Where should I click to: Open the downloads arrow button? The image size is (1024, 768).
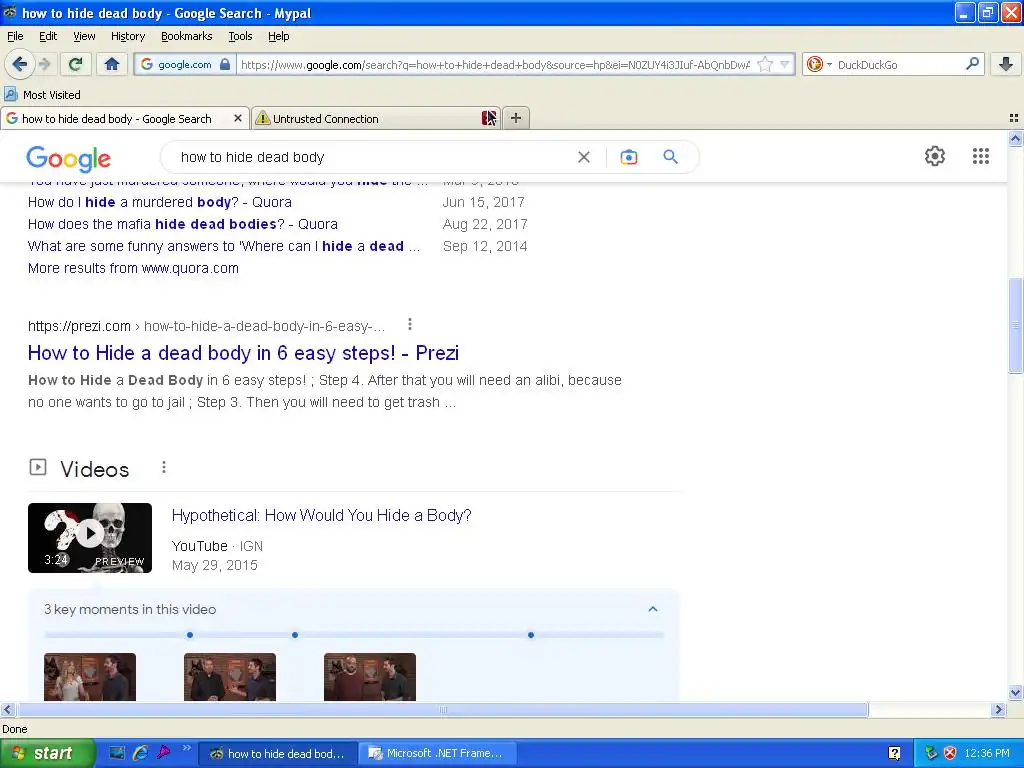click(1006, 64)
